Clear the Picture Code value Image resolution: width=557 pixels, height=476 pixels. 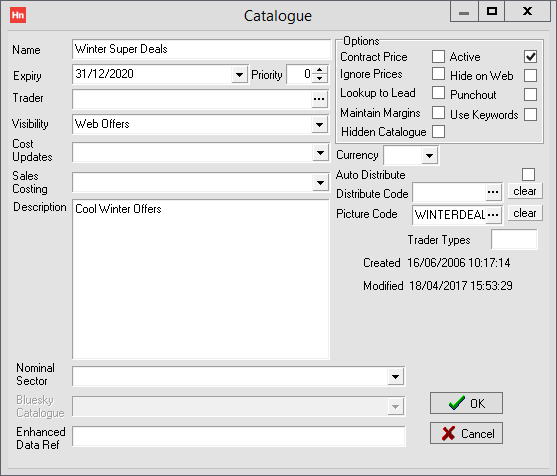[x=525, y=213]
